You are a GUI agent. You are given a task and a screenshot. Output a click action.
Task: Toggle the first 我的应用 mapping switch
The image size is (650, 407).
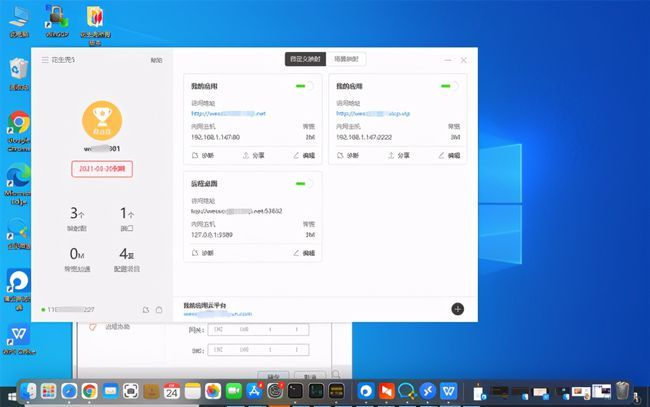tap(304, 86)
